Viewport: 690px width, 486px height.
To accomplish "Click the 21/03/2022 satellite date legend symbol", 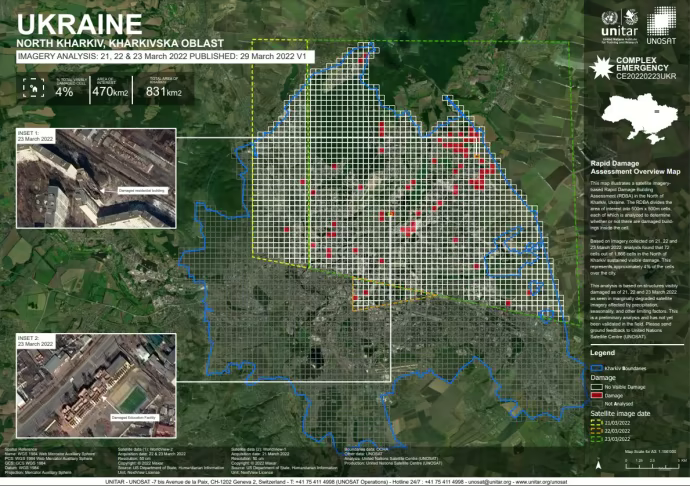I will 595,420.
